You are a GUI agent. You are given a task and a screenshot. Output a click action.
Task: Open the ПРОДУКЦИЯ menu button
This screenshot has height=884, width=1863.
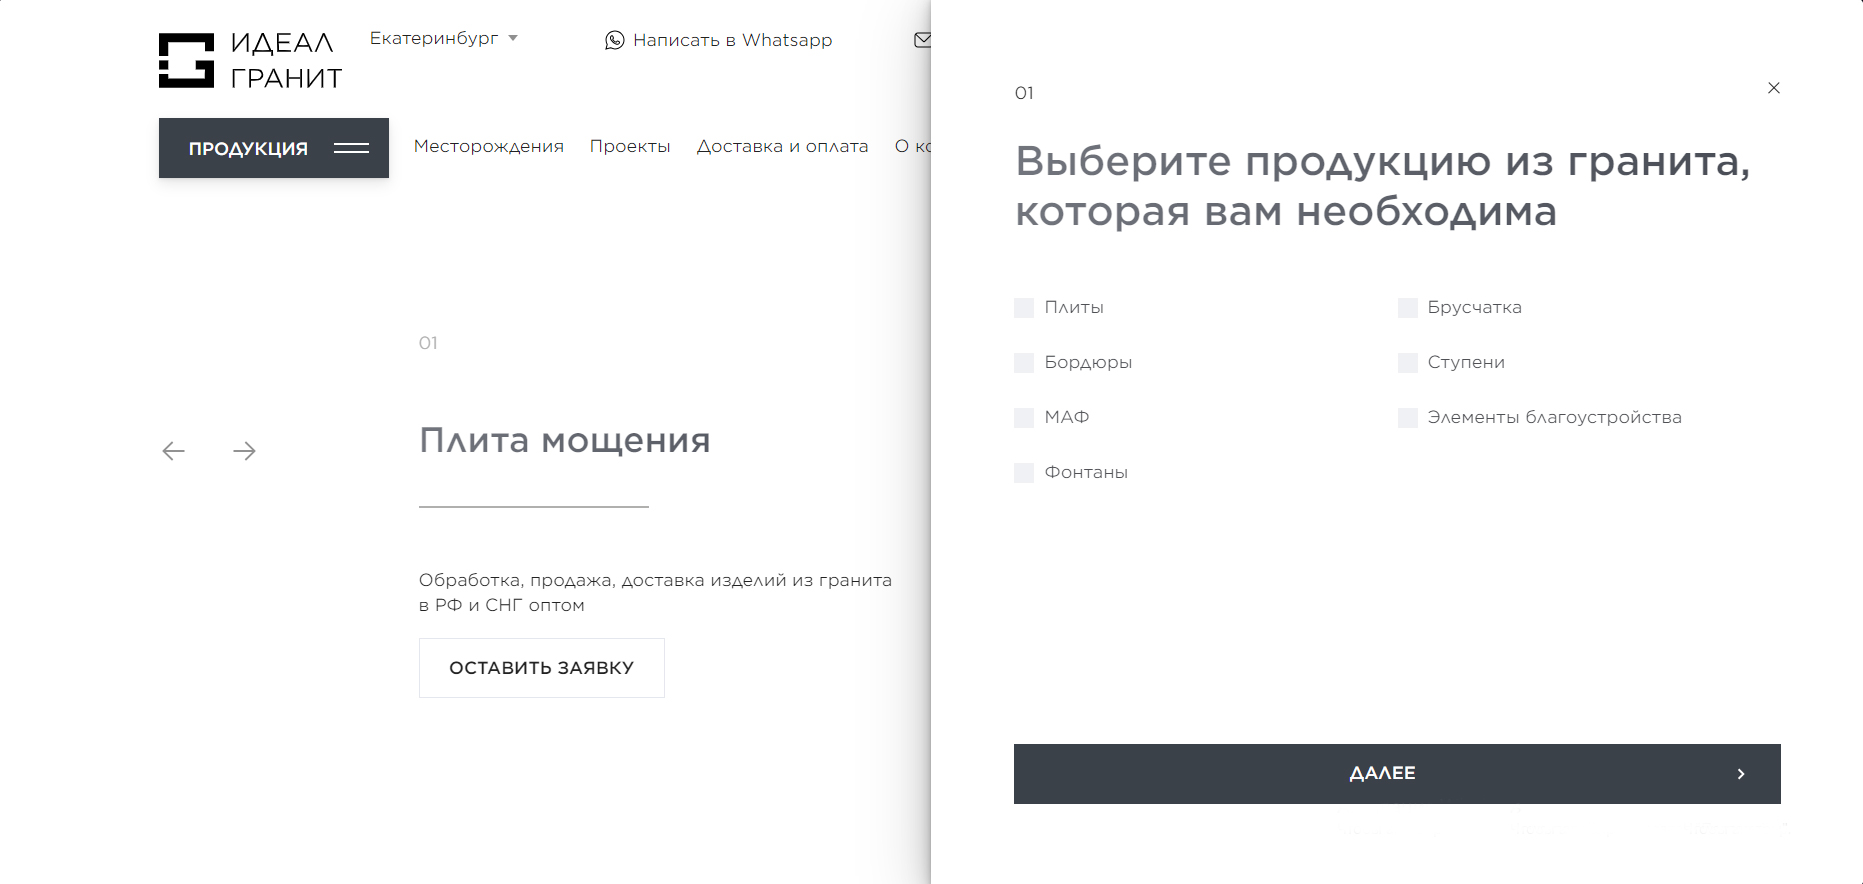point(274,148)
